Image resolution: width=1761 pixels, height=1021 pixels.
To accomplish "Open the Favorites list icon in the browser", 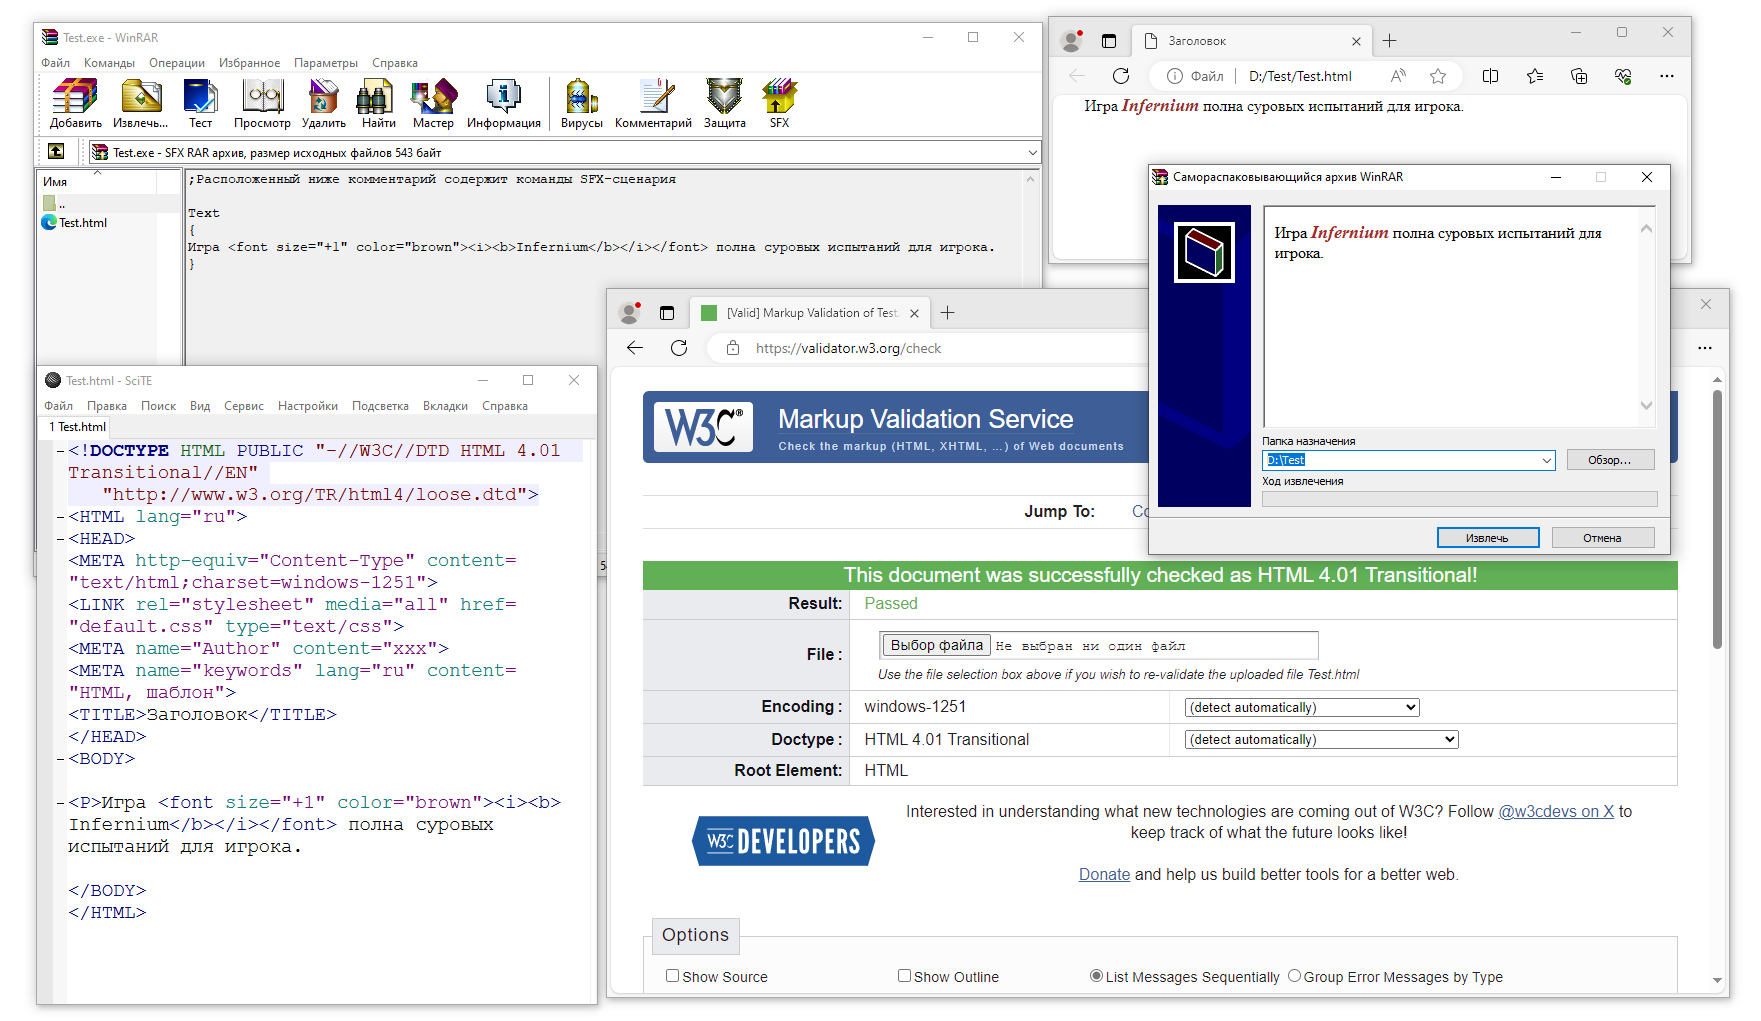I will 1535,76.
